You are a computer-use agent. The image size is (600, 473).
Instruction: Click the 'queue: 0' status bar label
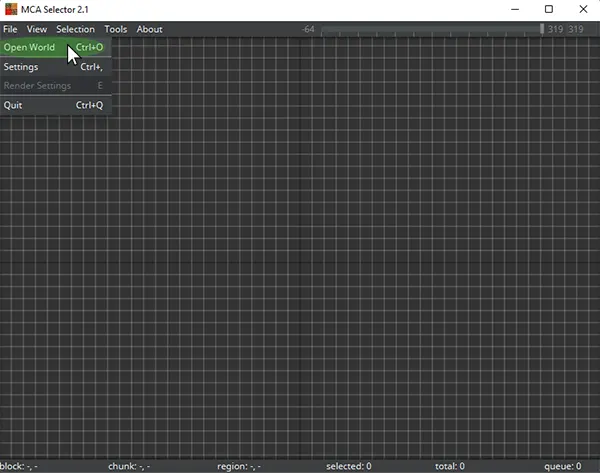pos(562,466)
